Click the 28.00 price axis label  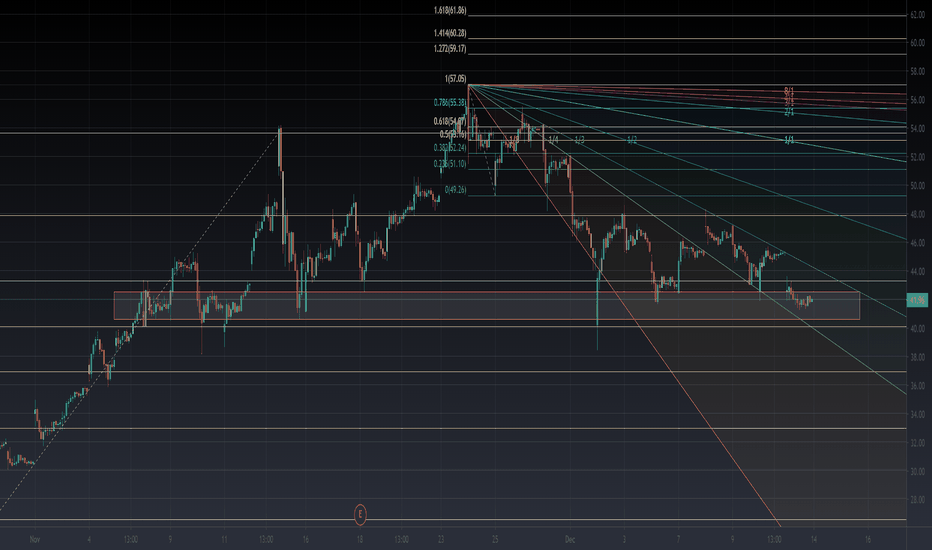coord(917,499)
